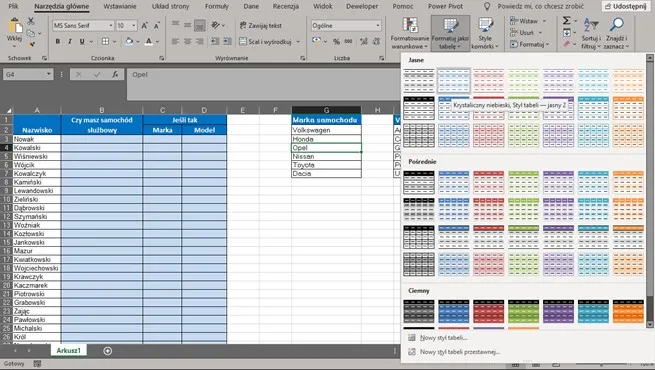Screen dimensions: 655x370
Task: Click the Fill color bucket icon
Action: (x=129, y=41)
